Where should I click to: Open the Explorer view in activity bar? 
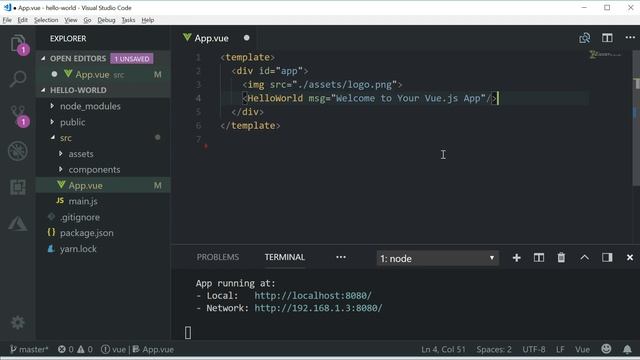pyautogui.click(x=18, y=43)
